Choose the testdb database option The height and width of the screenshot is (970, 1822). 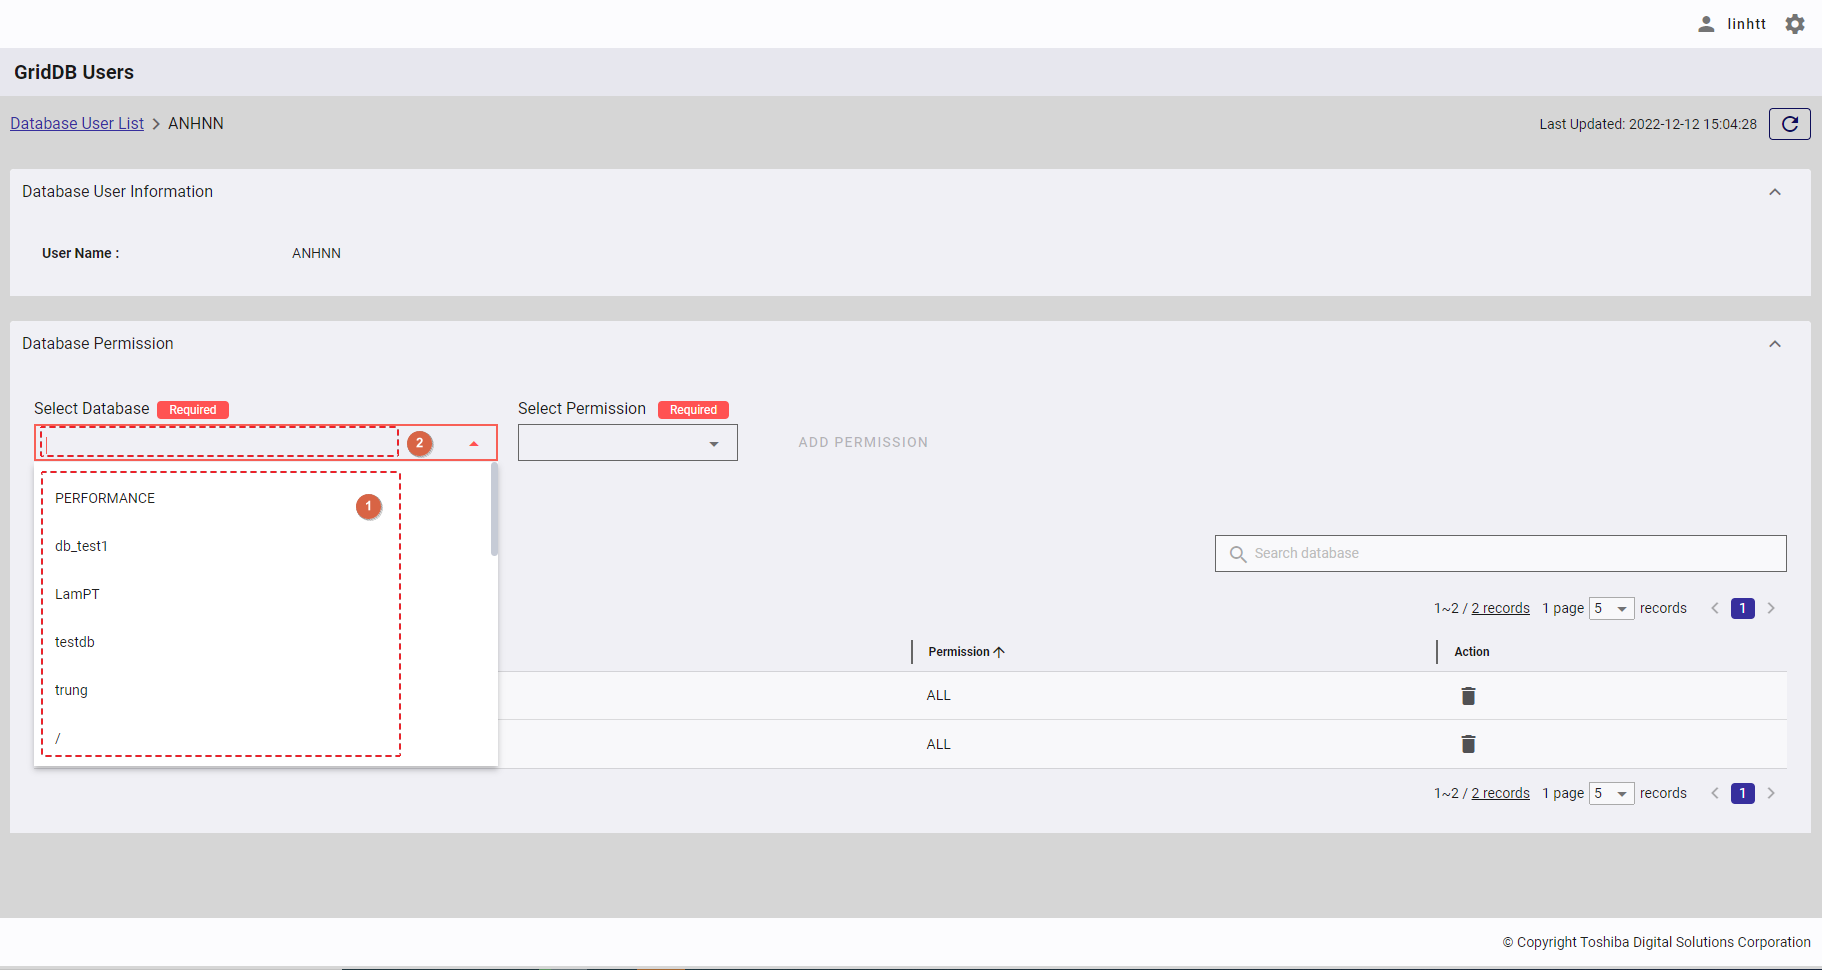[x=75, y=642]
